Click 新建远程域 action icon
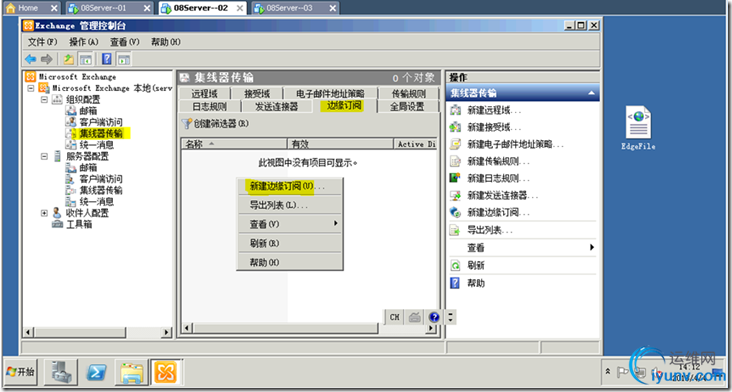Image resolution: width=732 pixels, height=392 pixels. (x=455, y=110)
